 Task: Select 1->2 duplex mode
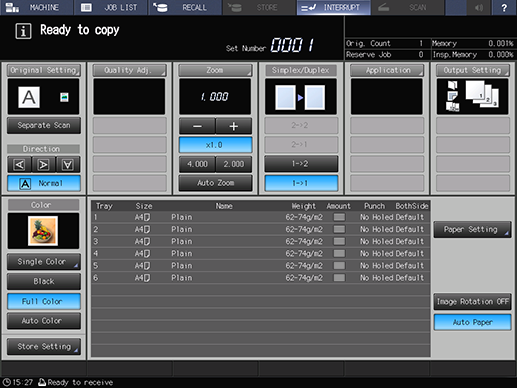(301, 164)
